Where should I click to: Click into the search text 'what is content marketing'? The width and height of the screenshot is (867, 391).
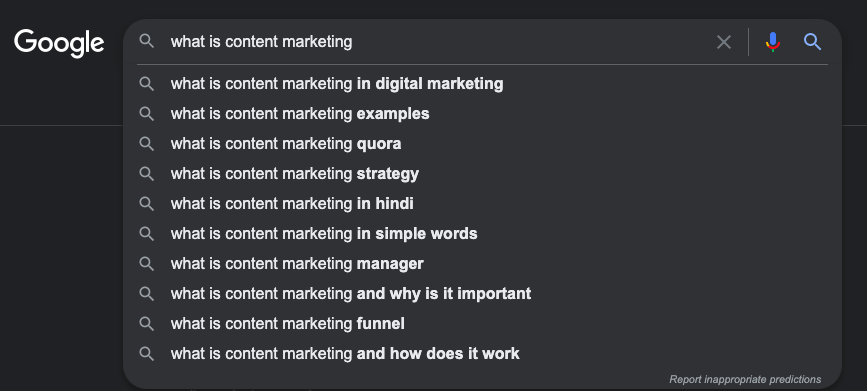pyautogui.click(x=261, y=41)
